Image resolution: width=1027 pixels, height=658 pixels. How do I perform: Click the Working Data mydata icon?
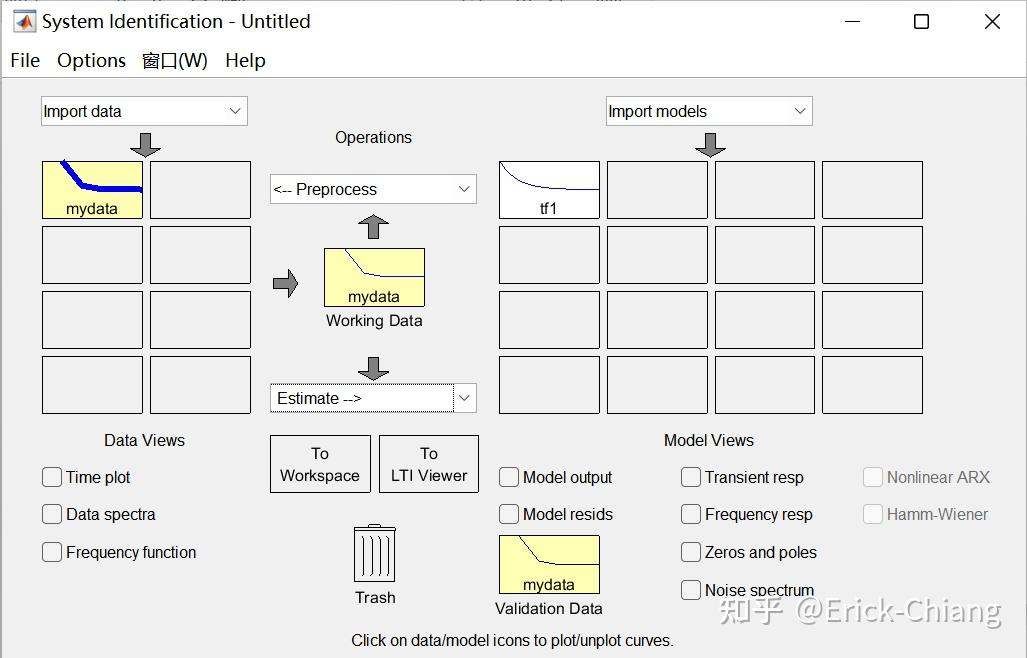pyautogui.click(x=374, y=277)
